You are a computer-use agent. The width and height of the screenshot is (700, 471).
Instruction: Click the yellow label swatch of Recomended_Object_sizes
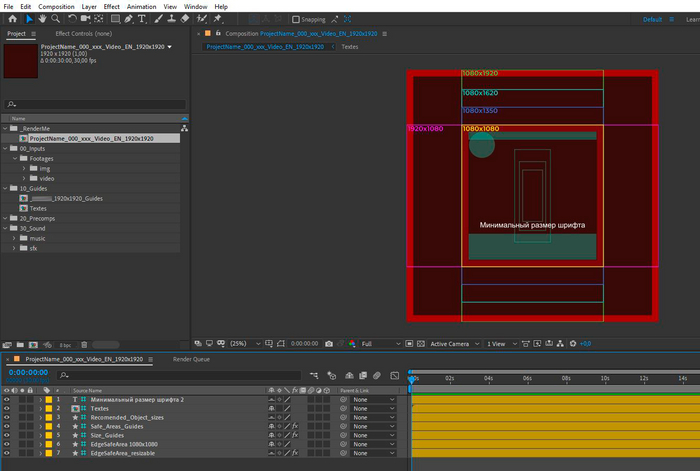(47, 418)
